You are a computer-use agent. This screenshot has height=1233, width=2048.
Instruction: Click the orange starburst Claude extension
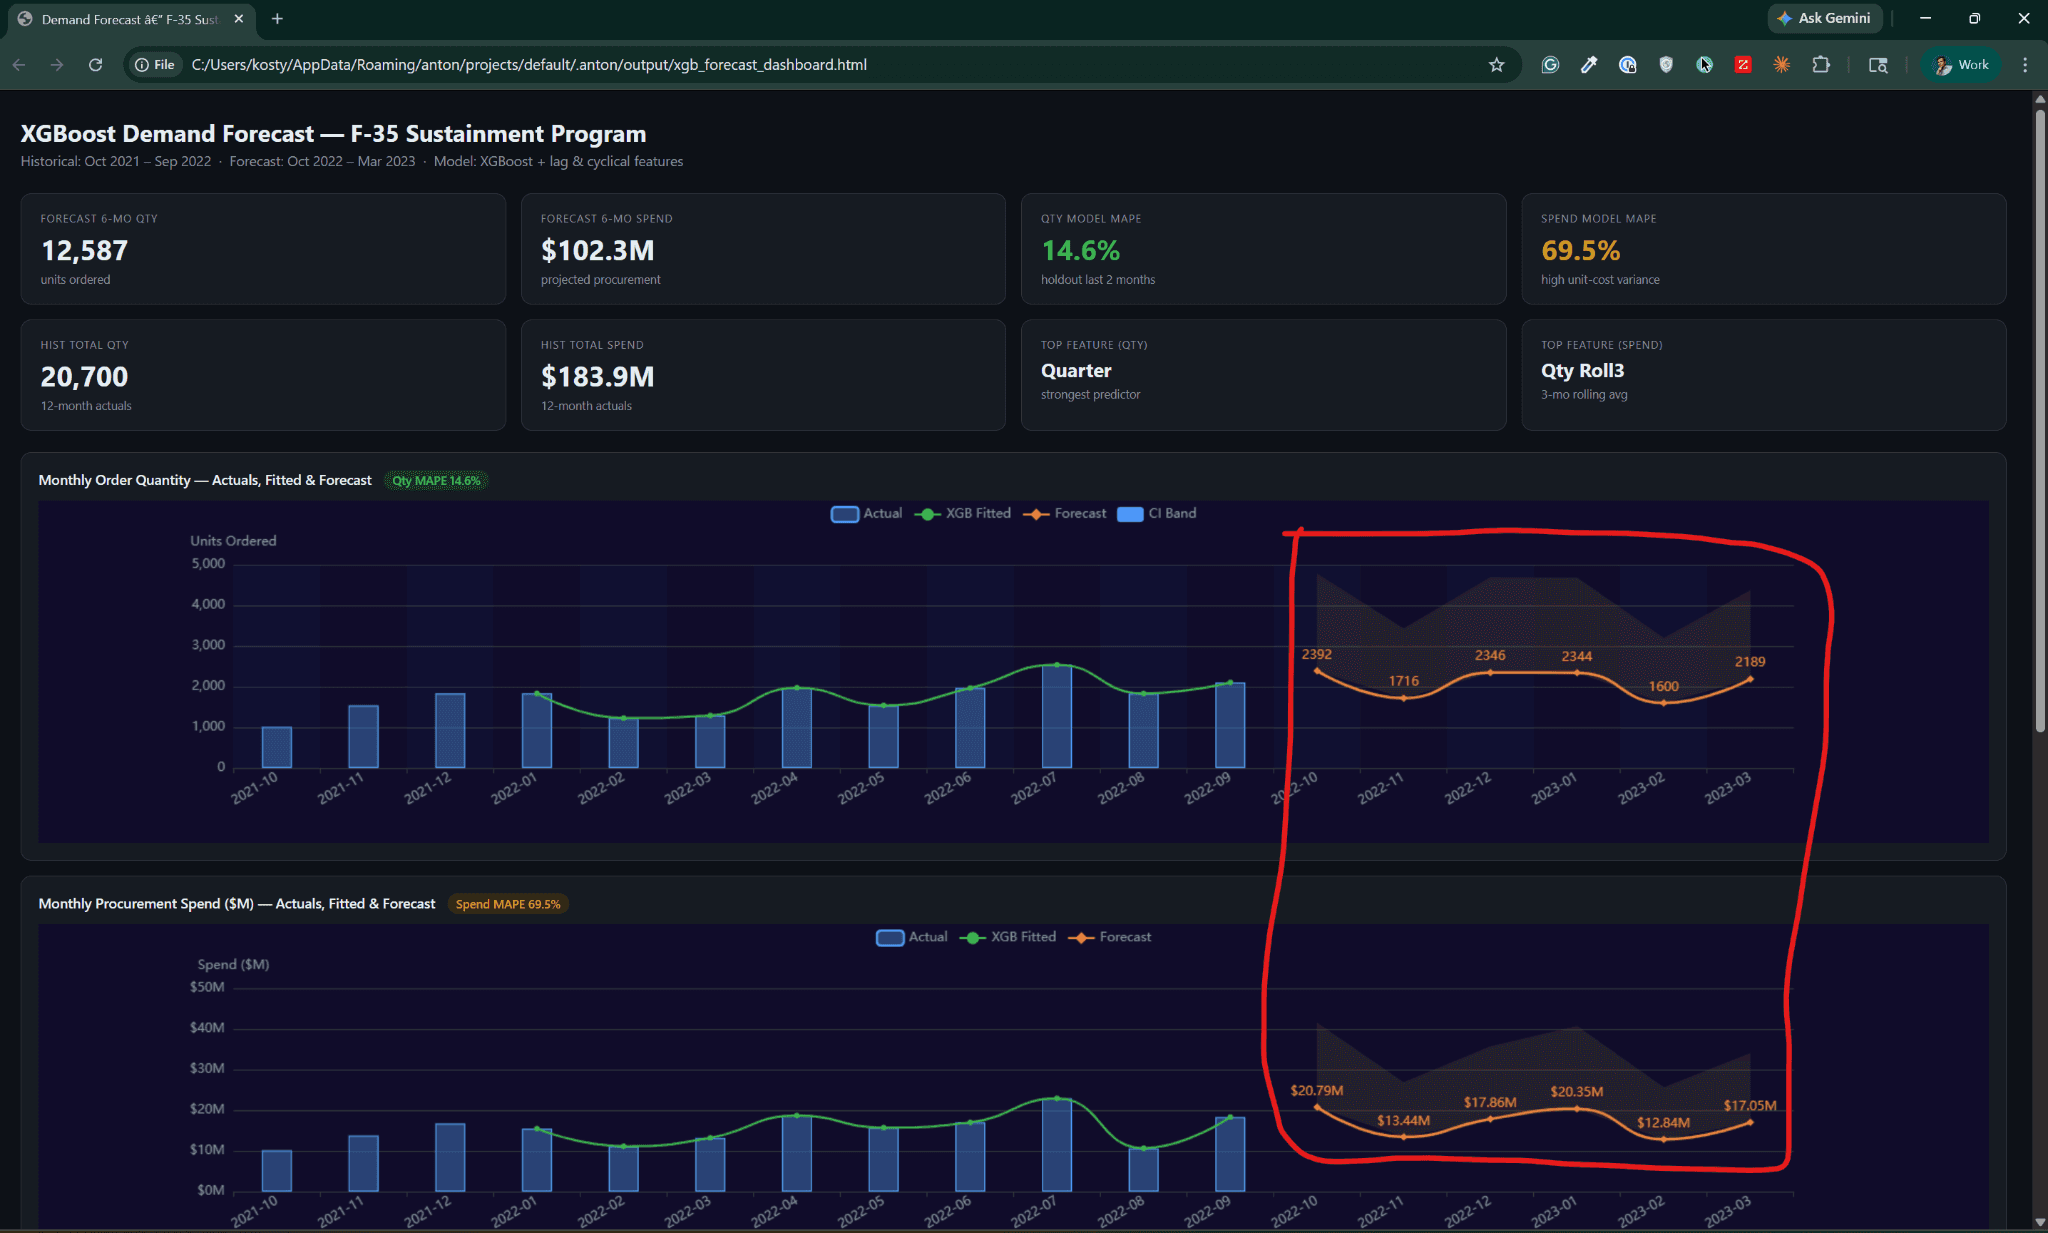coord(1782,65)
